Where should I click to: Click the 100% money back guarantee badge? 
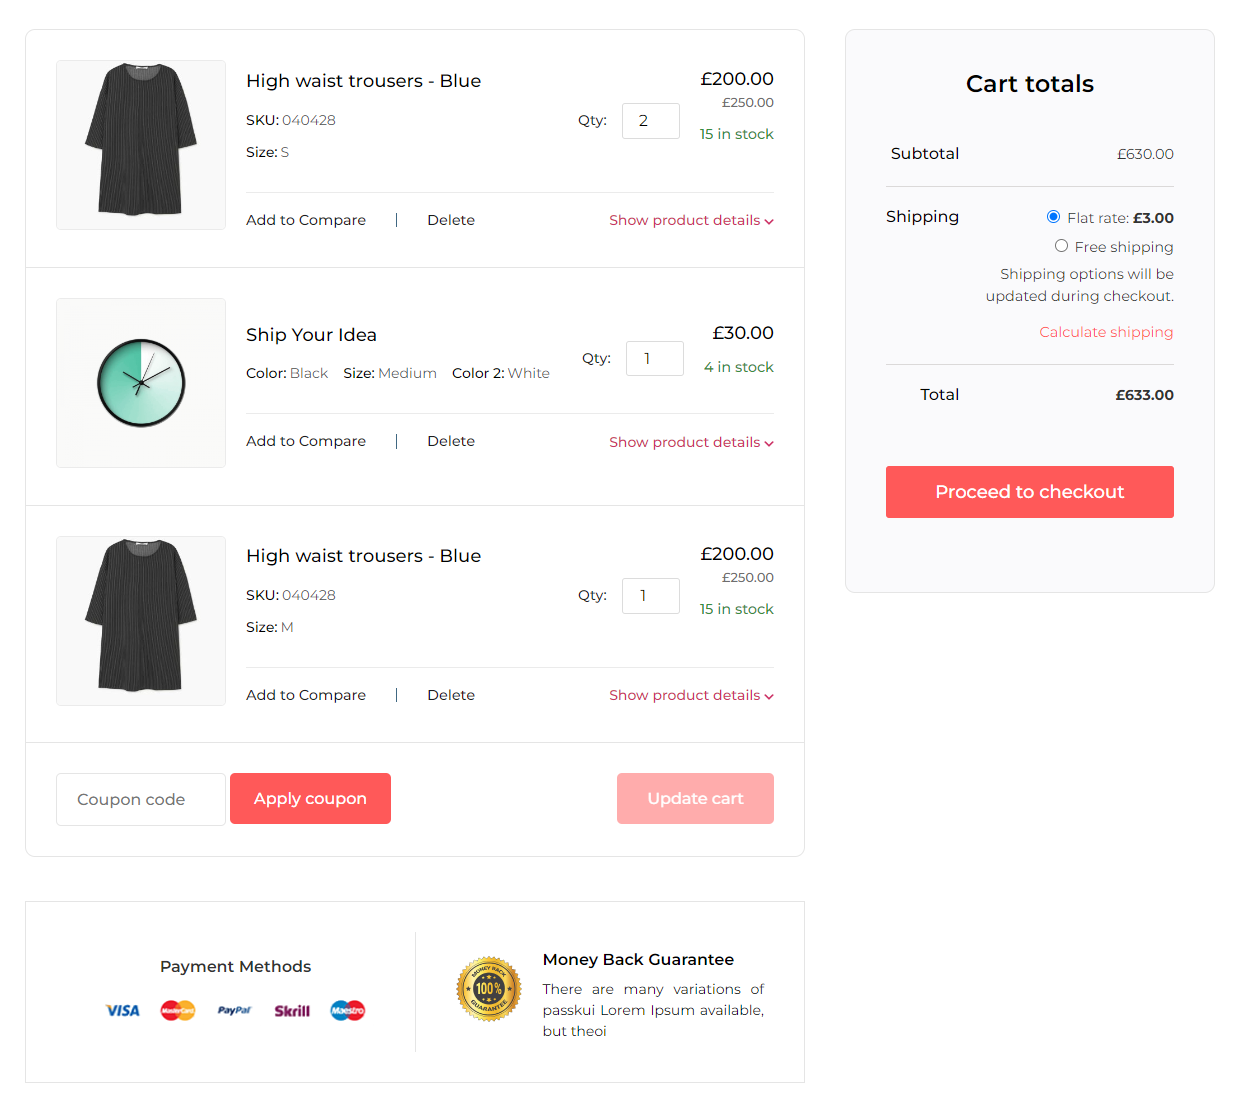[x=489, y=989]
